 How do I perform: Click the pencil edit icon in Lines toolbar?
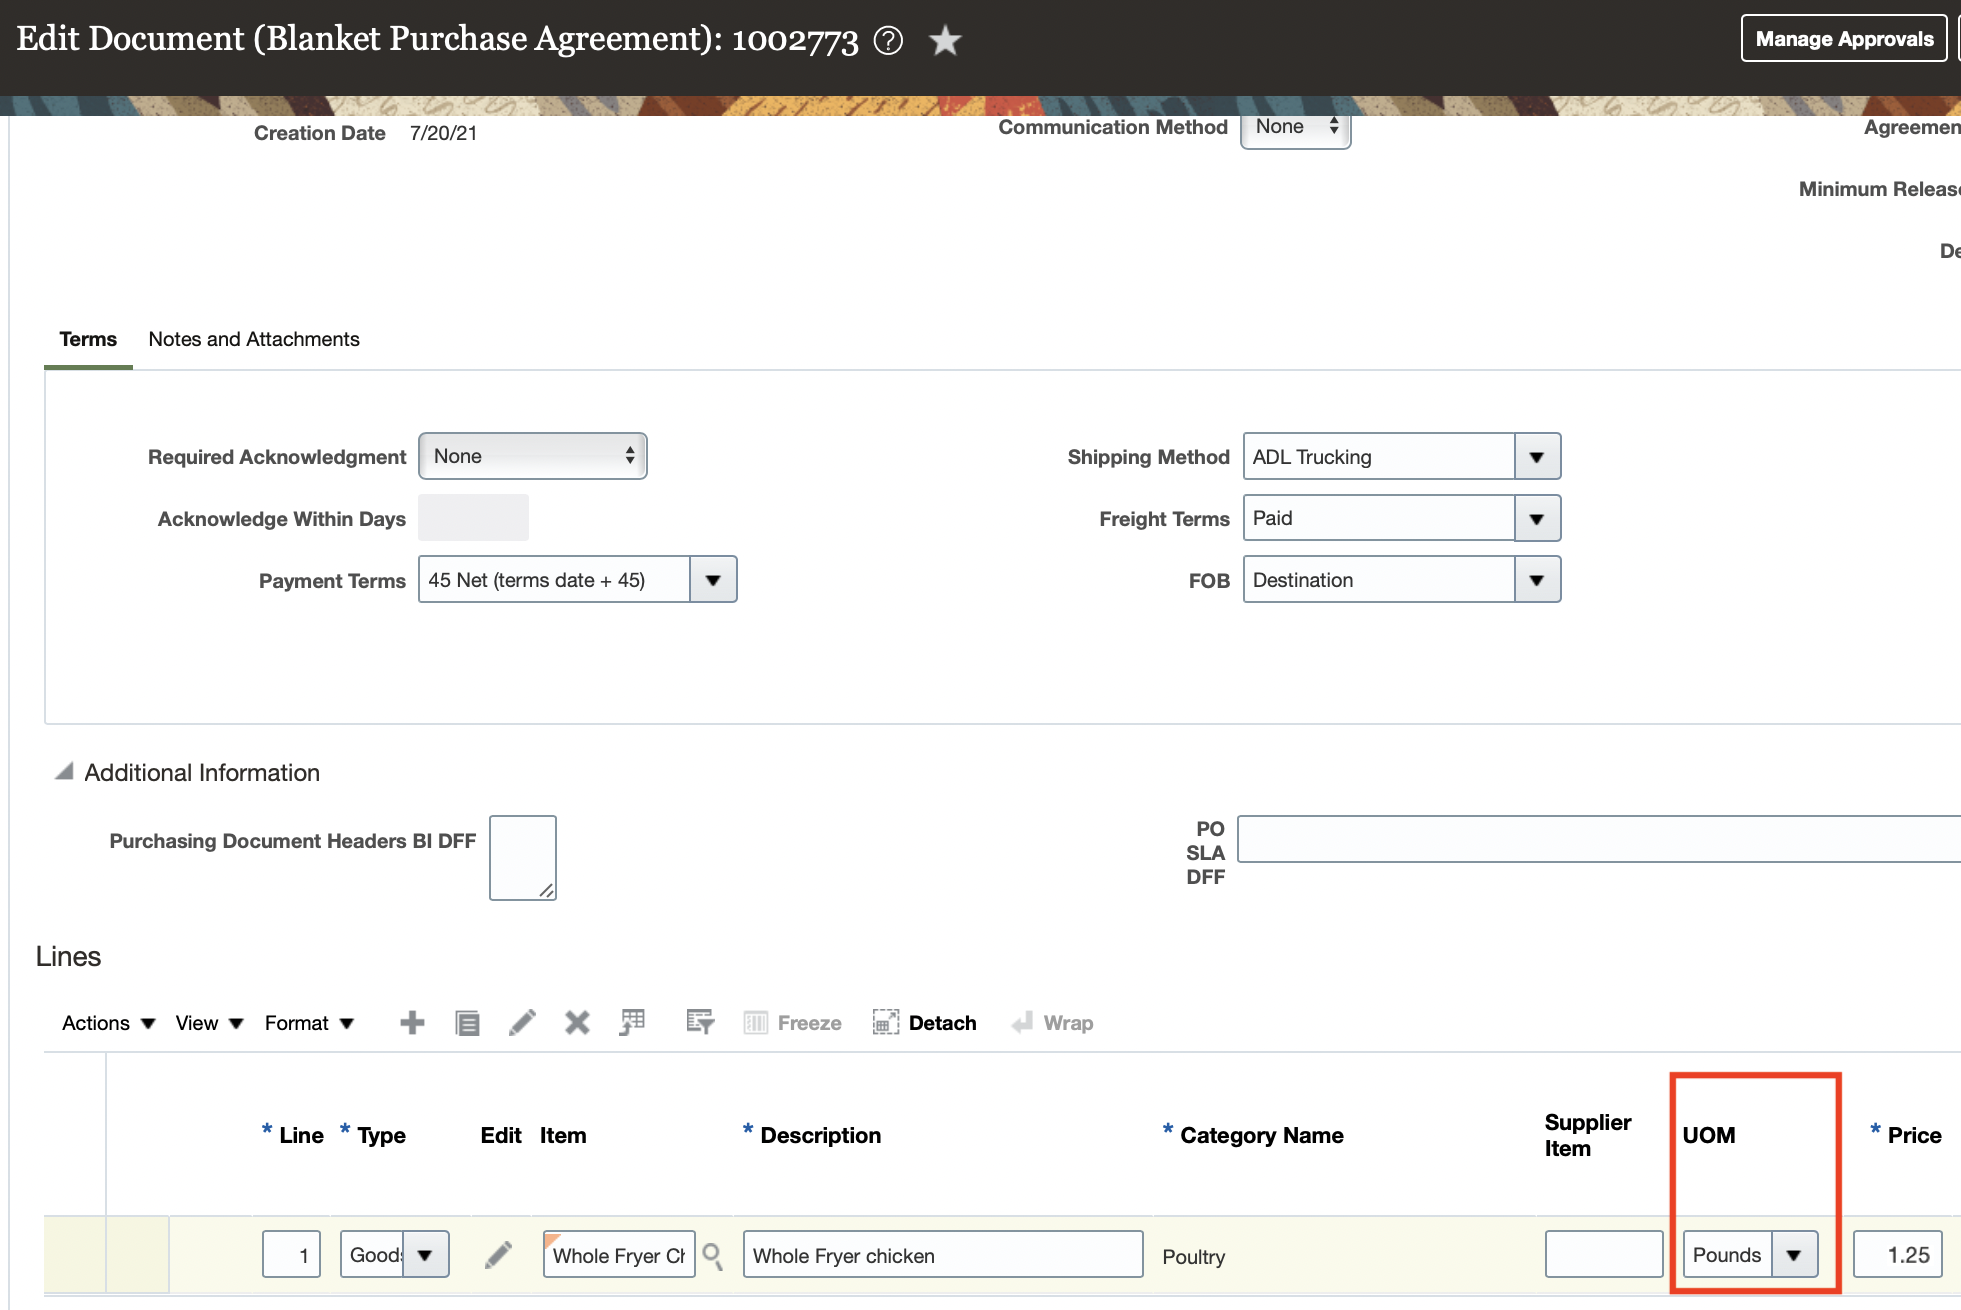click(522, 1022)
